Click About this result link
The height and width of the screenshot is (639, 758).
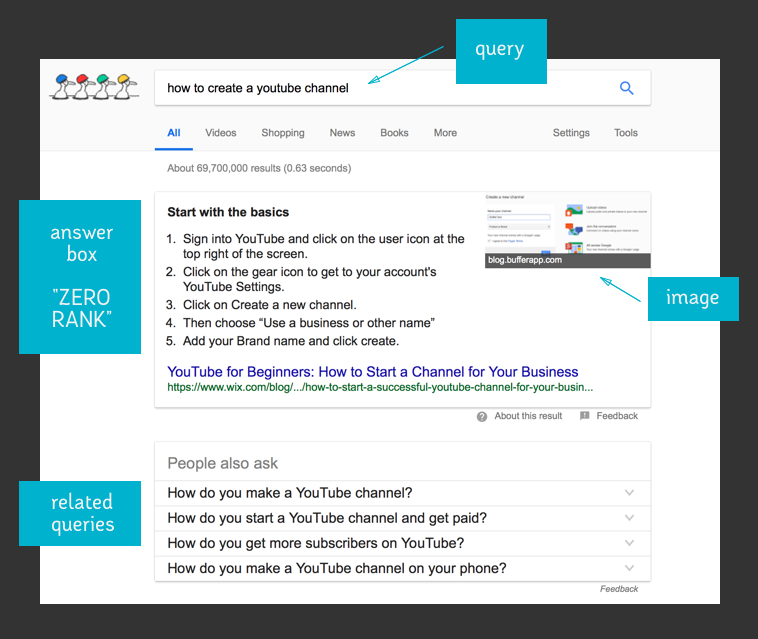pyautogui.click(x=528, y=416)
